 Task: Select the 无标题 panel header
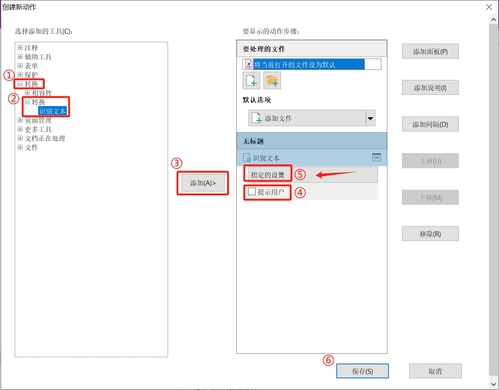pyautogui.click(x=312, y=141)
